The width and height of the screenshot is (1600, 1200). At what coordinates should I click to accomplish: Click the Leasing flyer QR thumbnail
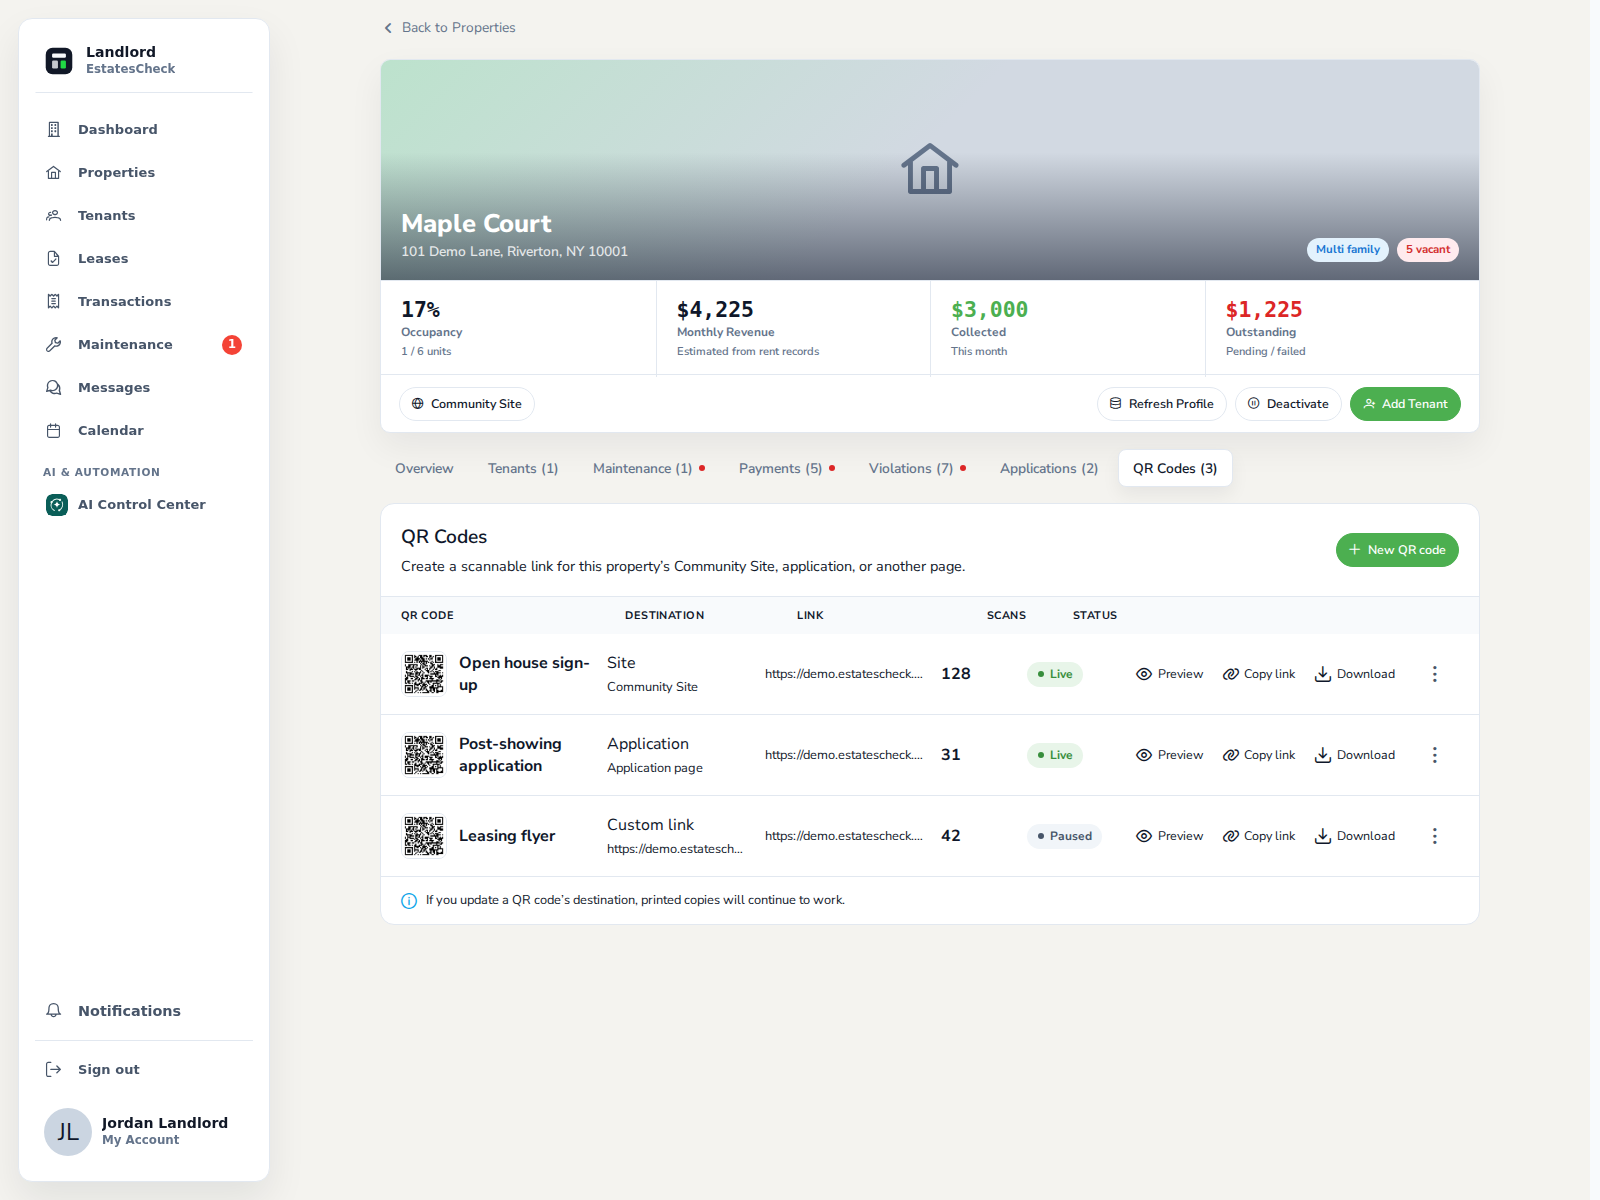click(x=424, y=836)
